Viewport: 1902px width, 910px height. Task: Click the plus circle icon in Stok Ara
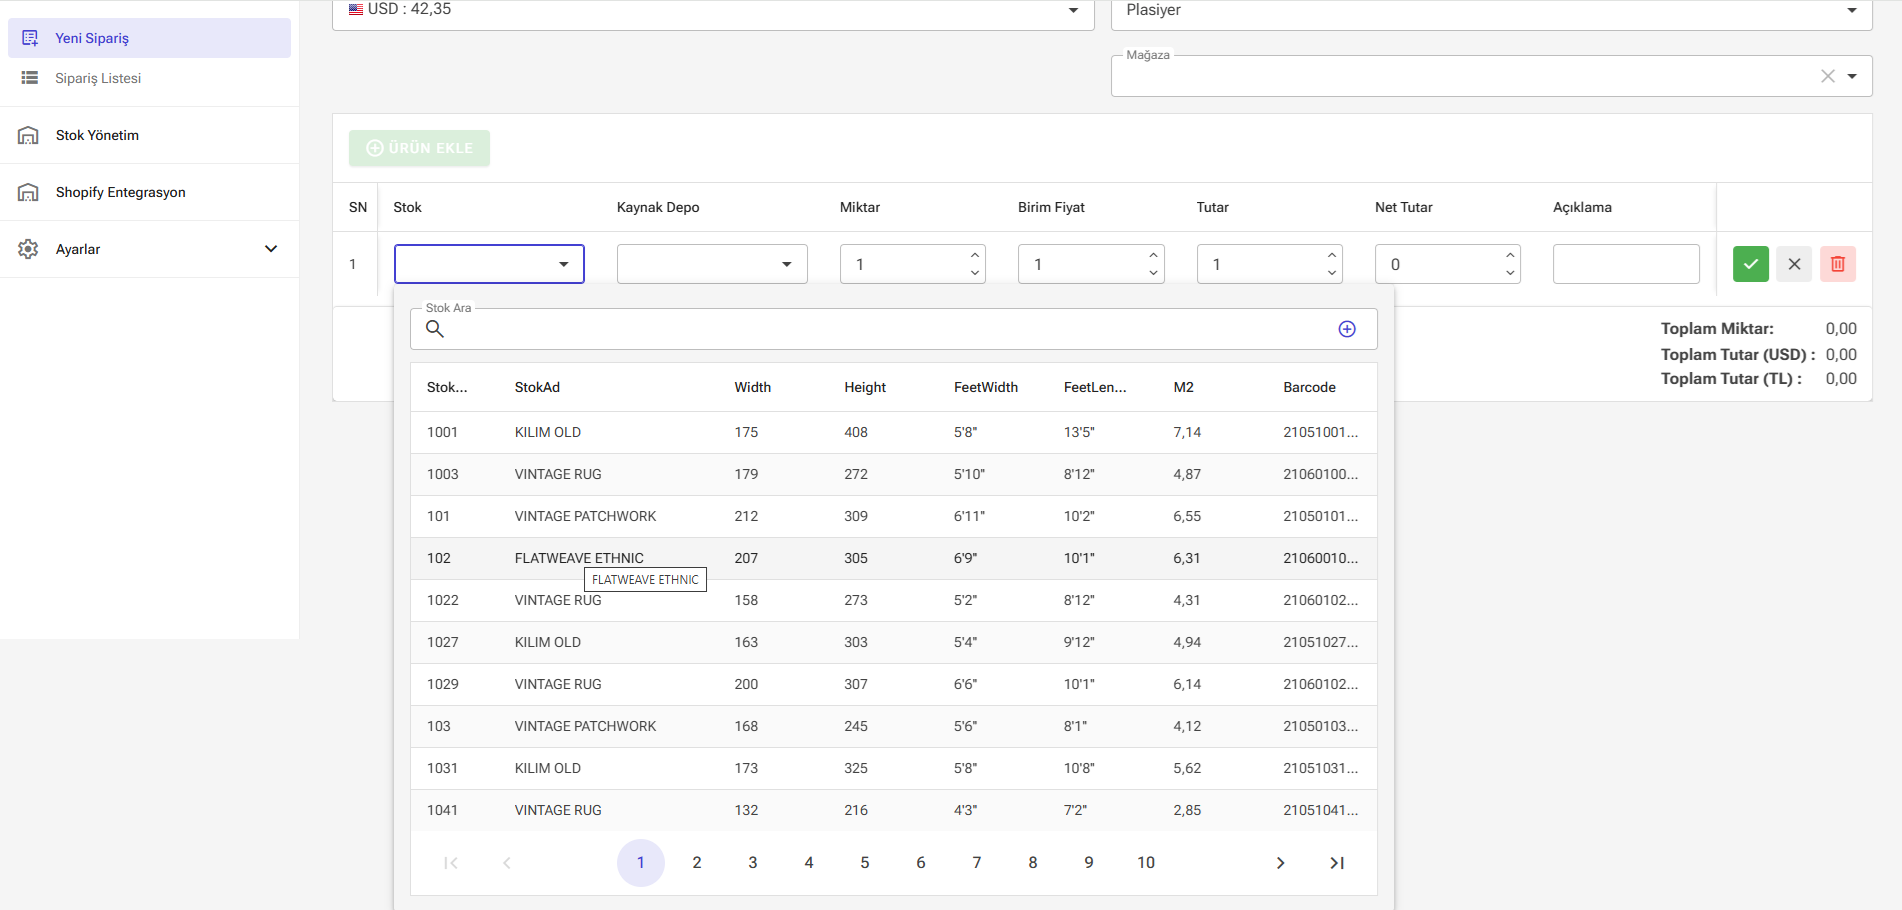coord(1347,329)
